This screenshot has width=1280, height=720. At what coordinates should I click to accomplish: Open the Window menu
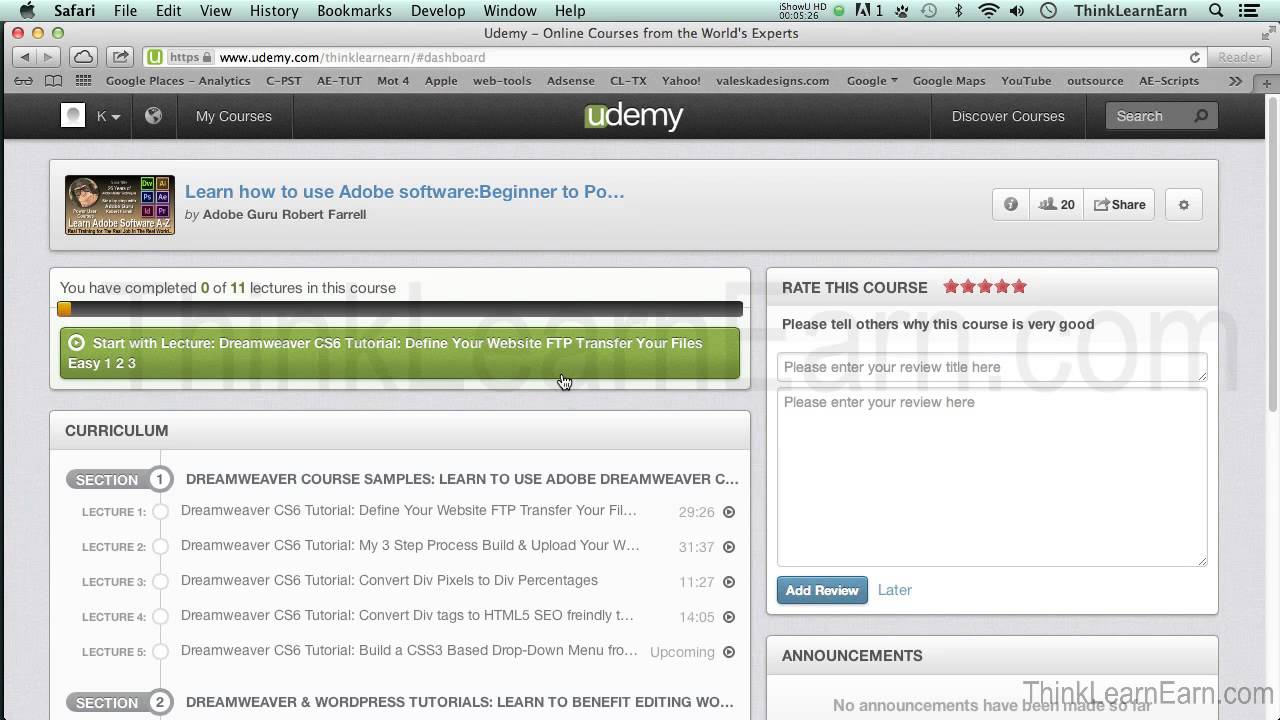click(x=510, y=11)
